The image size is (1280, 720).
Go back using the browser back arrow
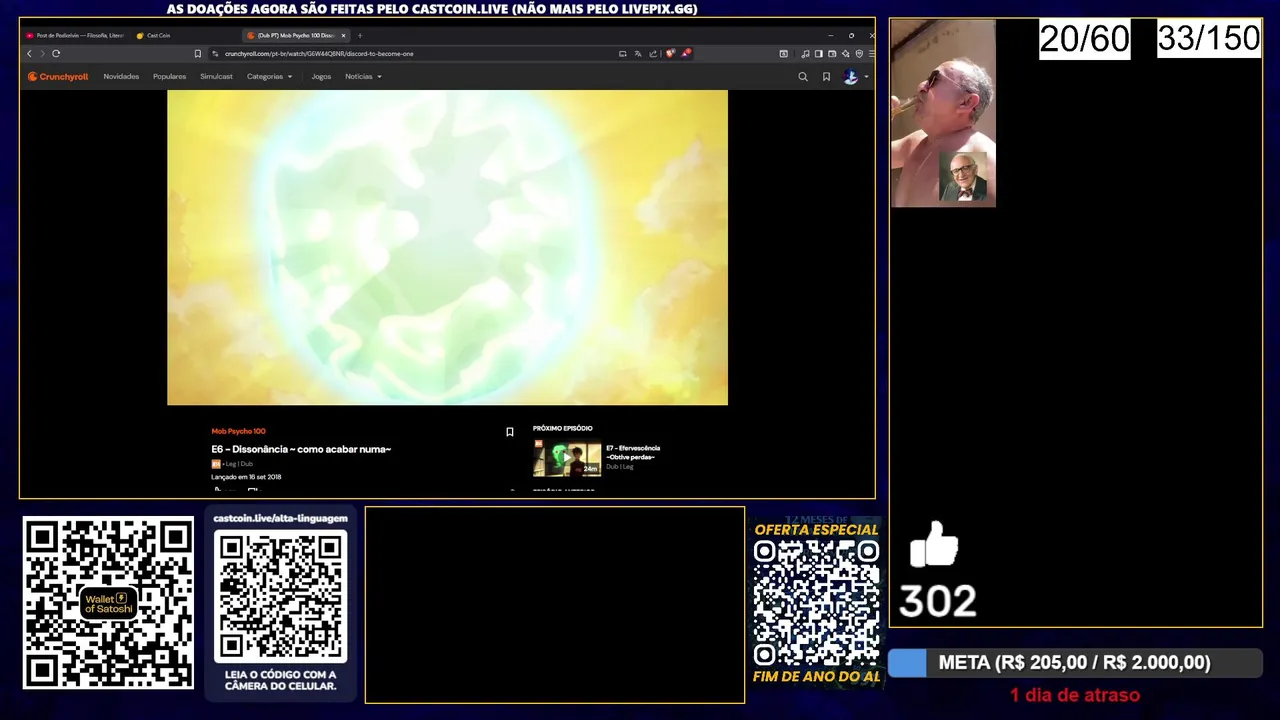[29, 54]
